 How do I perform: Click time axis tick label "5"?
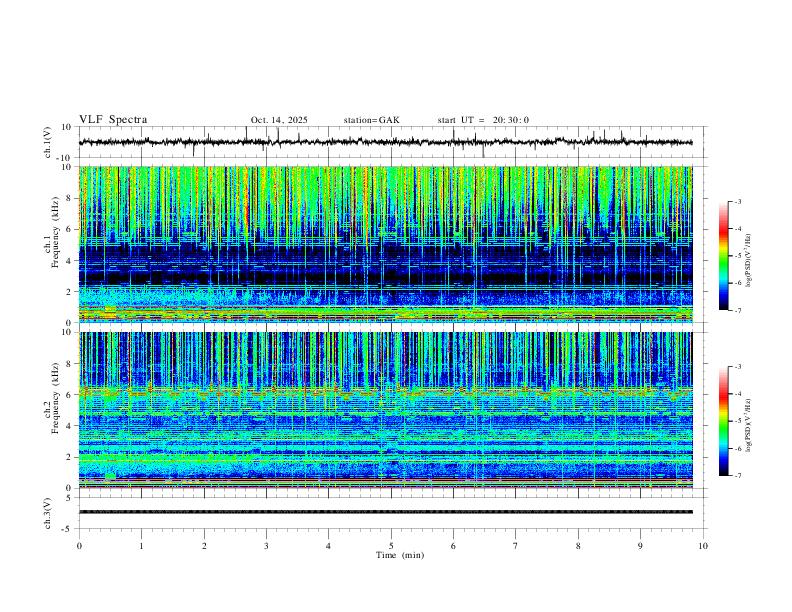click(391, 546)
